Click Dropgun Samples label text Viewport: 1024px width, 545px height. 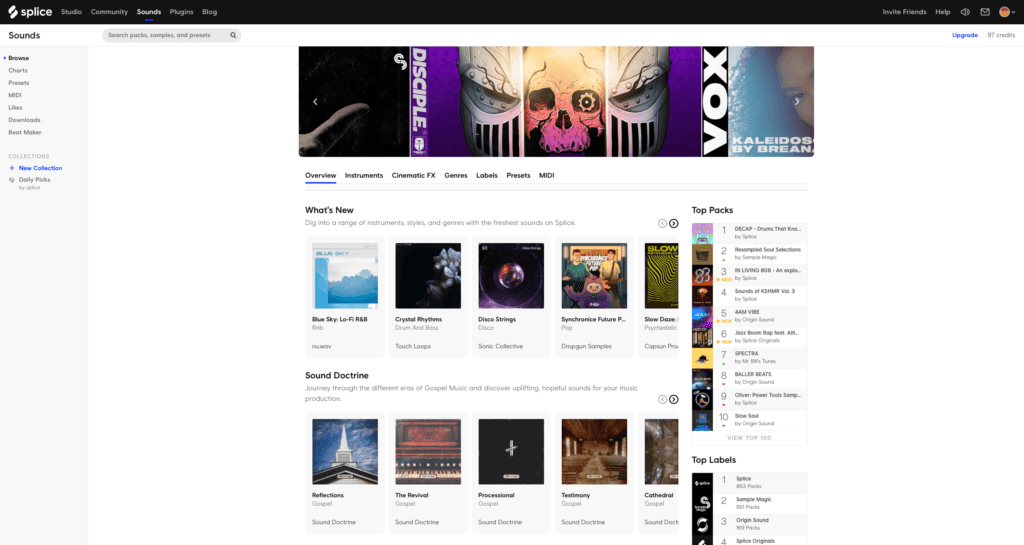click(x=586, y=347)
